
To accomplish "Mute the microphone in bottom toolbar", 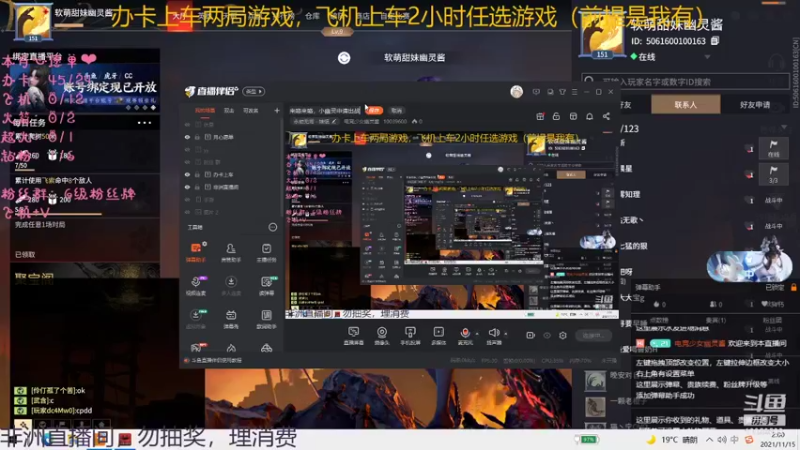I will tap(465, 335).
